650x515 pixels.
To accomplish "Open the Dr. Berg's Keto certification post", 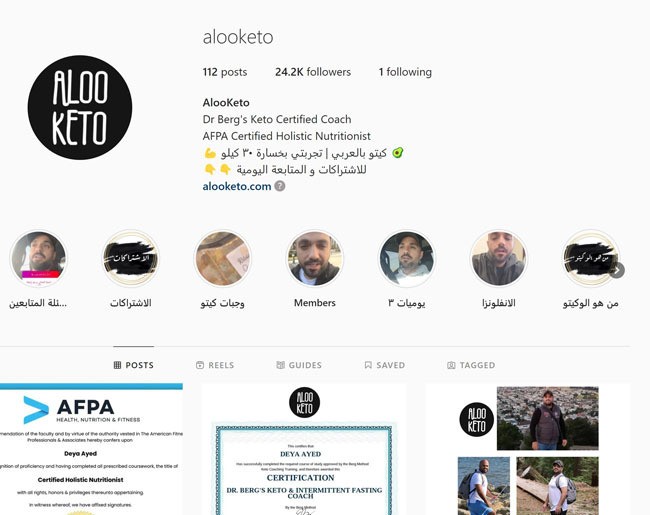I will click(x=304, y=449).
